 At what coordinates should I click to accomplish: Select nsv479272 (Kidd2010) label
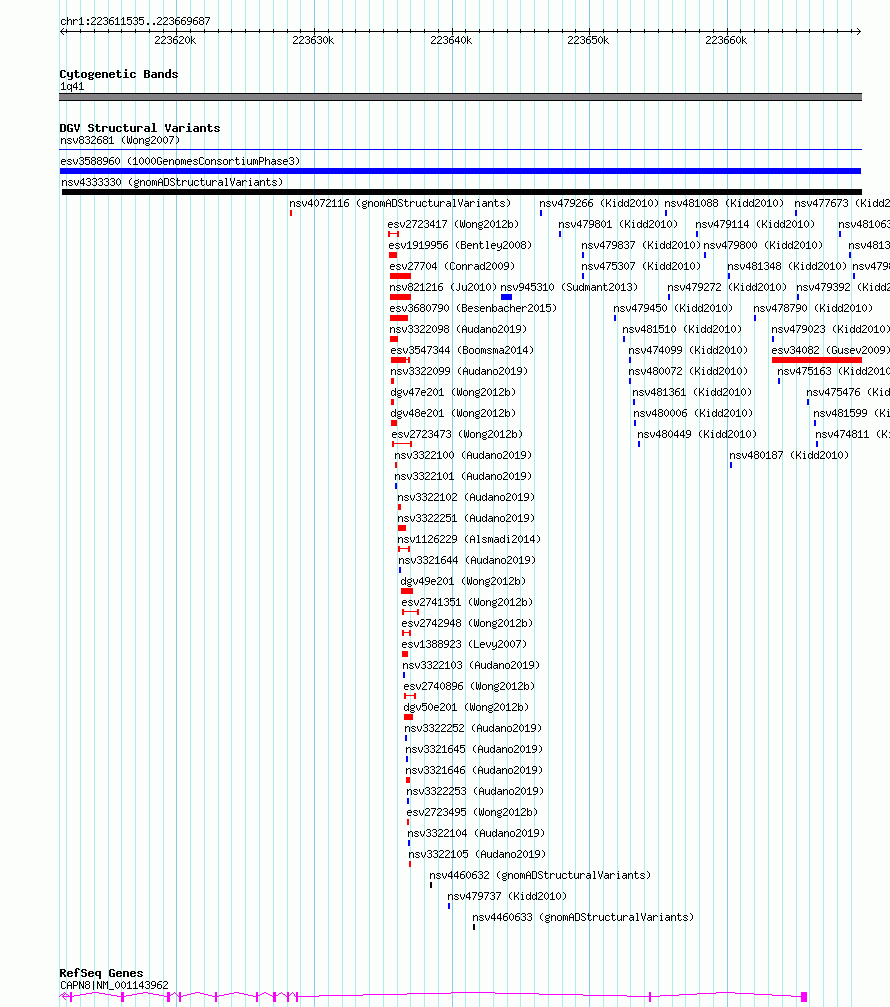click(727, 287)
